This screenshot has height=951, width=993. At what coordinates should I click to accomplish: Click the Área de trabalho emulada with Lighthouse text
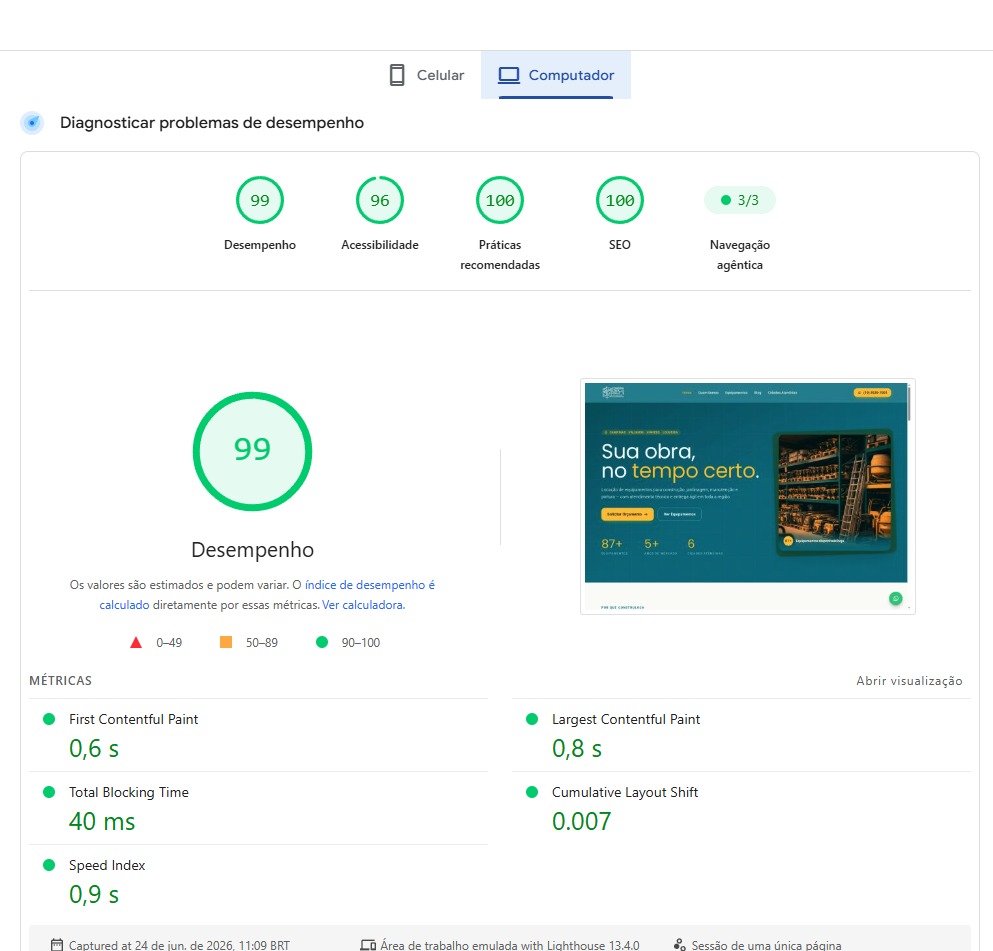pos(510,945)
